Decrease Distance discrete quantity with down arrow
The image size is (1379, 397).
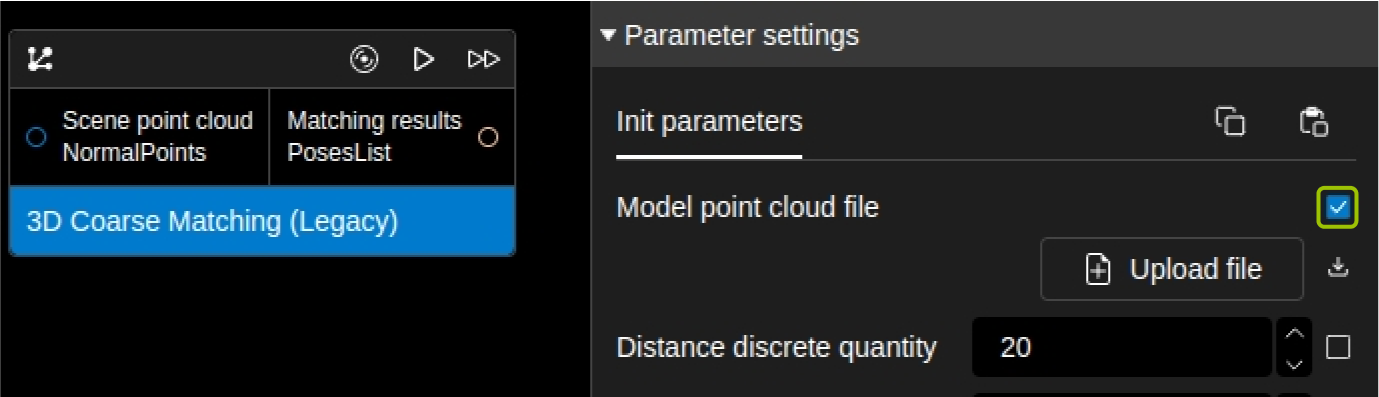(x=1294, y=362)
